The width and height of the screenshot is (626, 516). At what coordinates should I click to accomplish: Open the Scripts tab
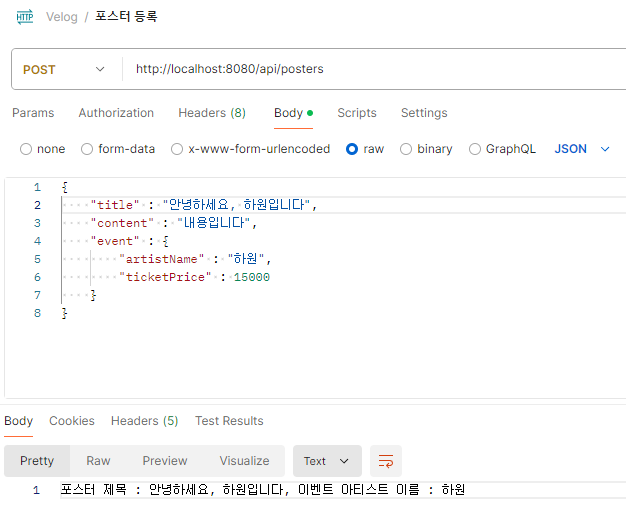click(357, 113)
